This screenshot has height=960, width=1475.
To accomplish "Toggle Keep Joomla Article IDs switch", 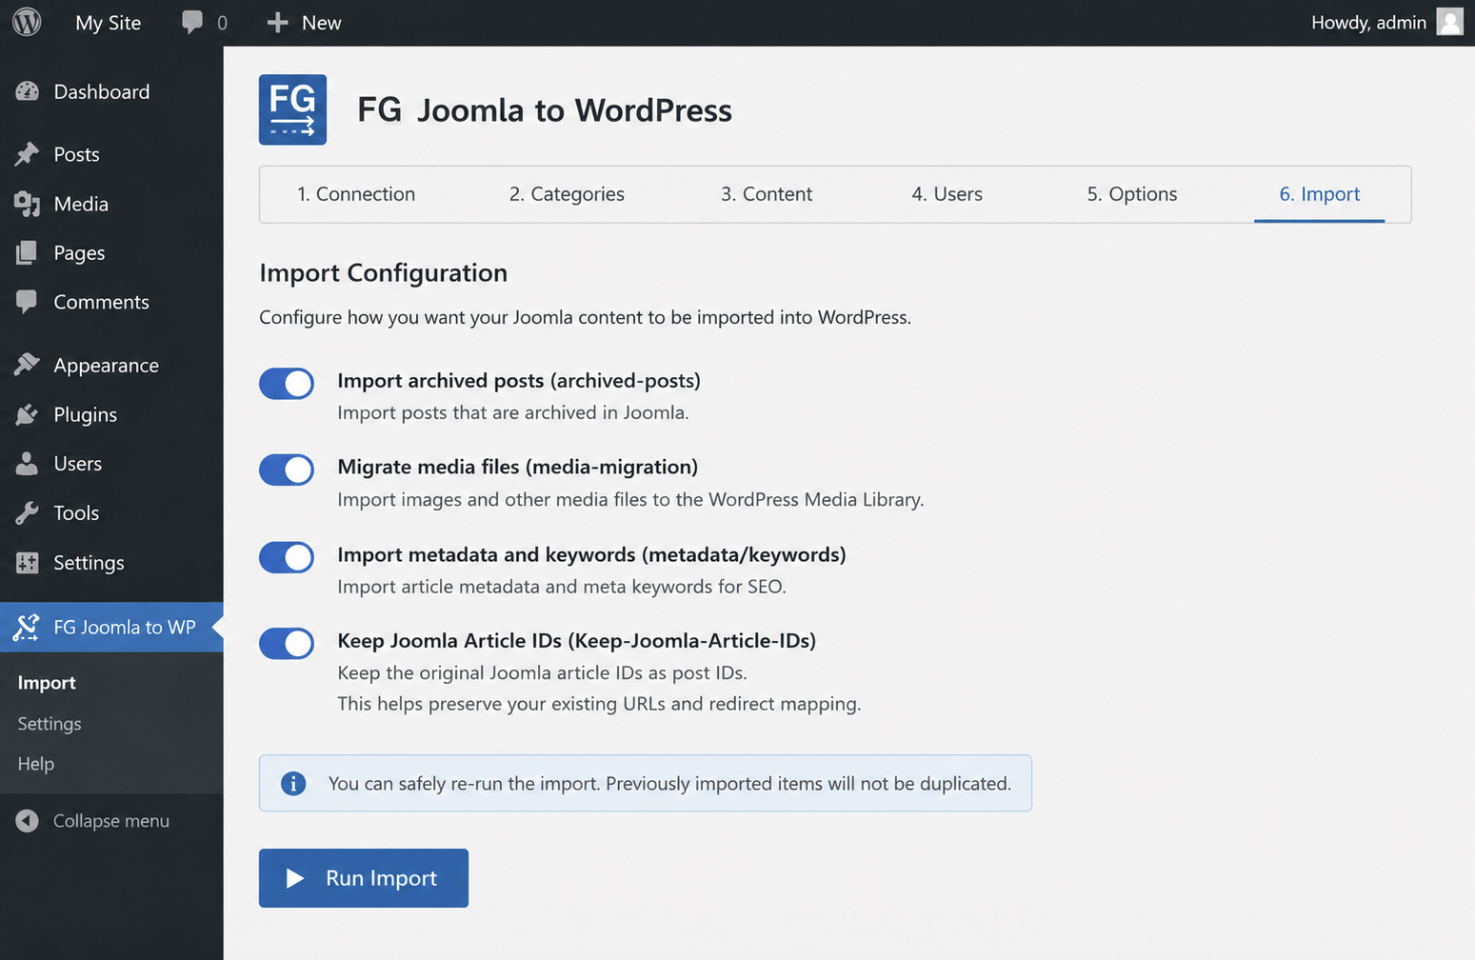I will pyautogui.click(x=287, y=643).
